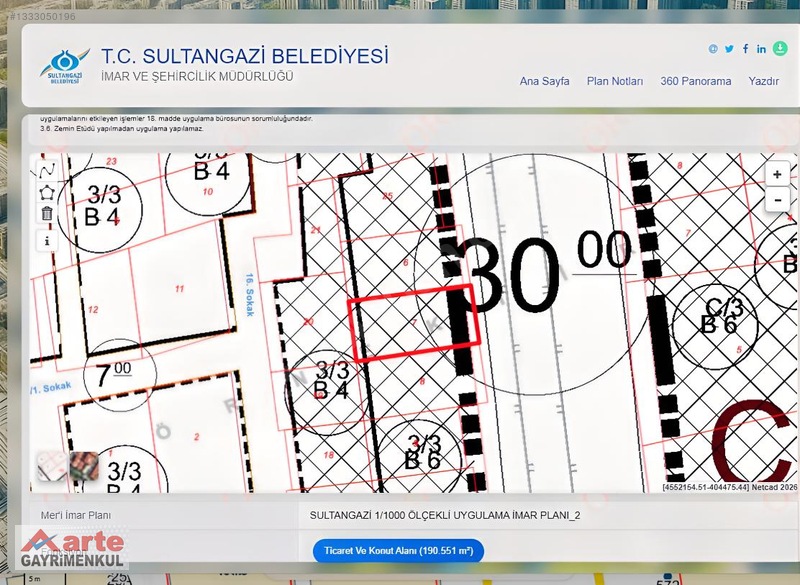The height and width of the screenshot is (585, 800).
Task: Open the email share icon
Action: point(713,49)
